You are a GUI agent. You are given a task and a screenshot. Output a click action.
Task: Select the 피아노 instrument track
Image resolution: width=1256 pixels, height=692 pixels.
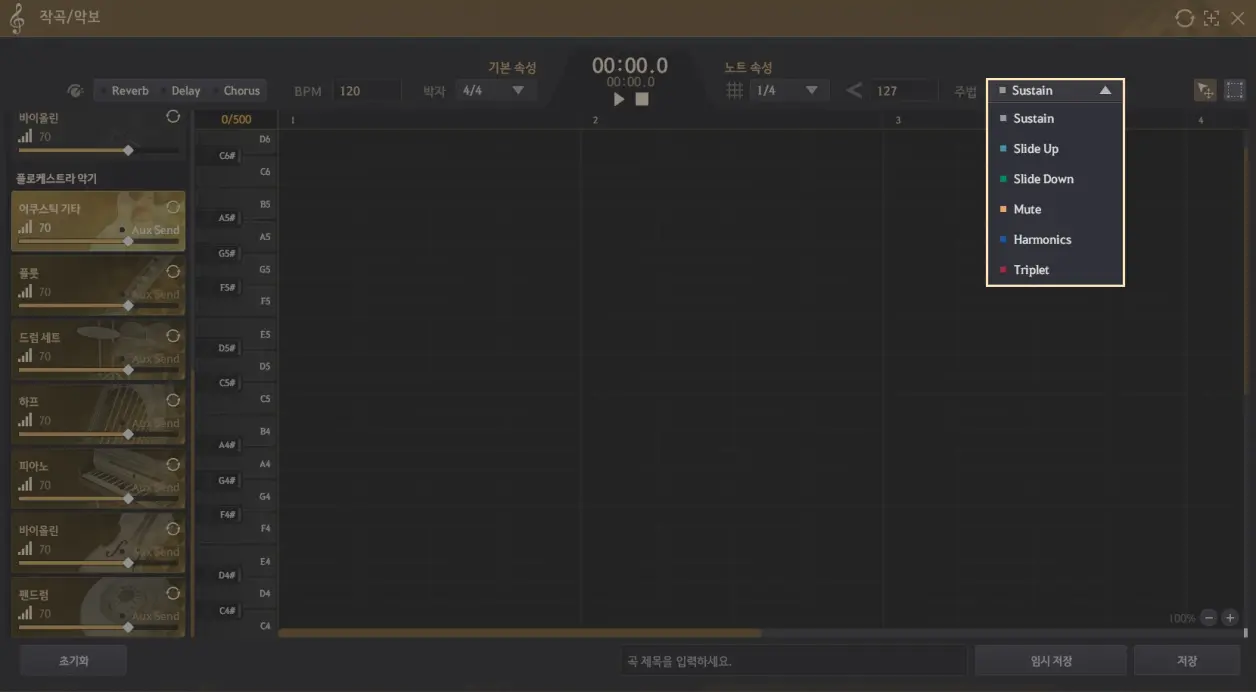click(x=98, y=478)
